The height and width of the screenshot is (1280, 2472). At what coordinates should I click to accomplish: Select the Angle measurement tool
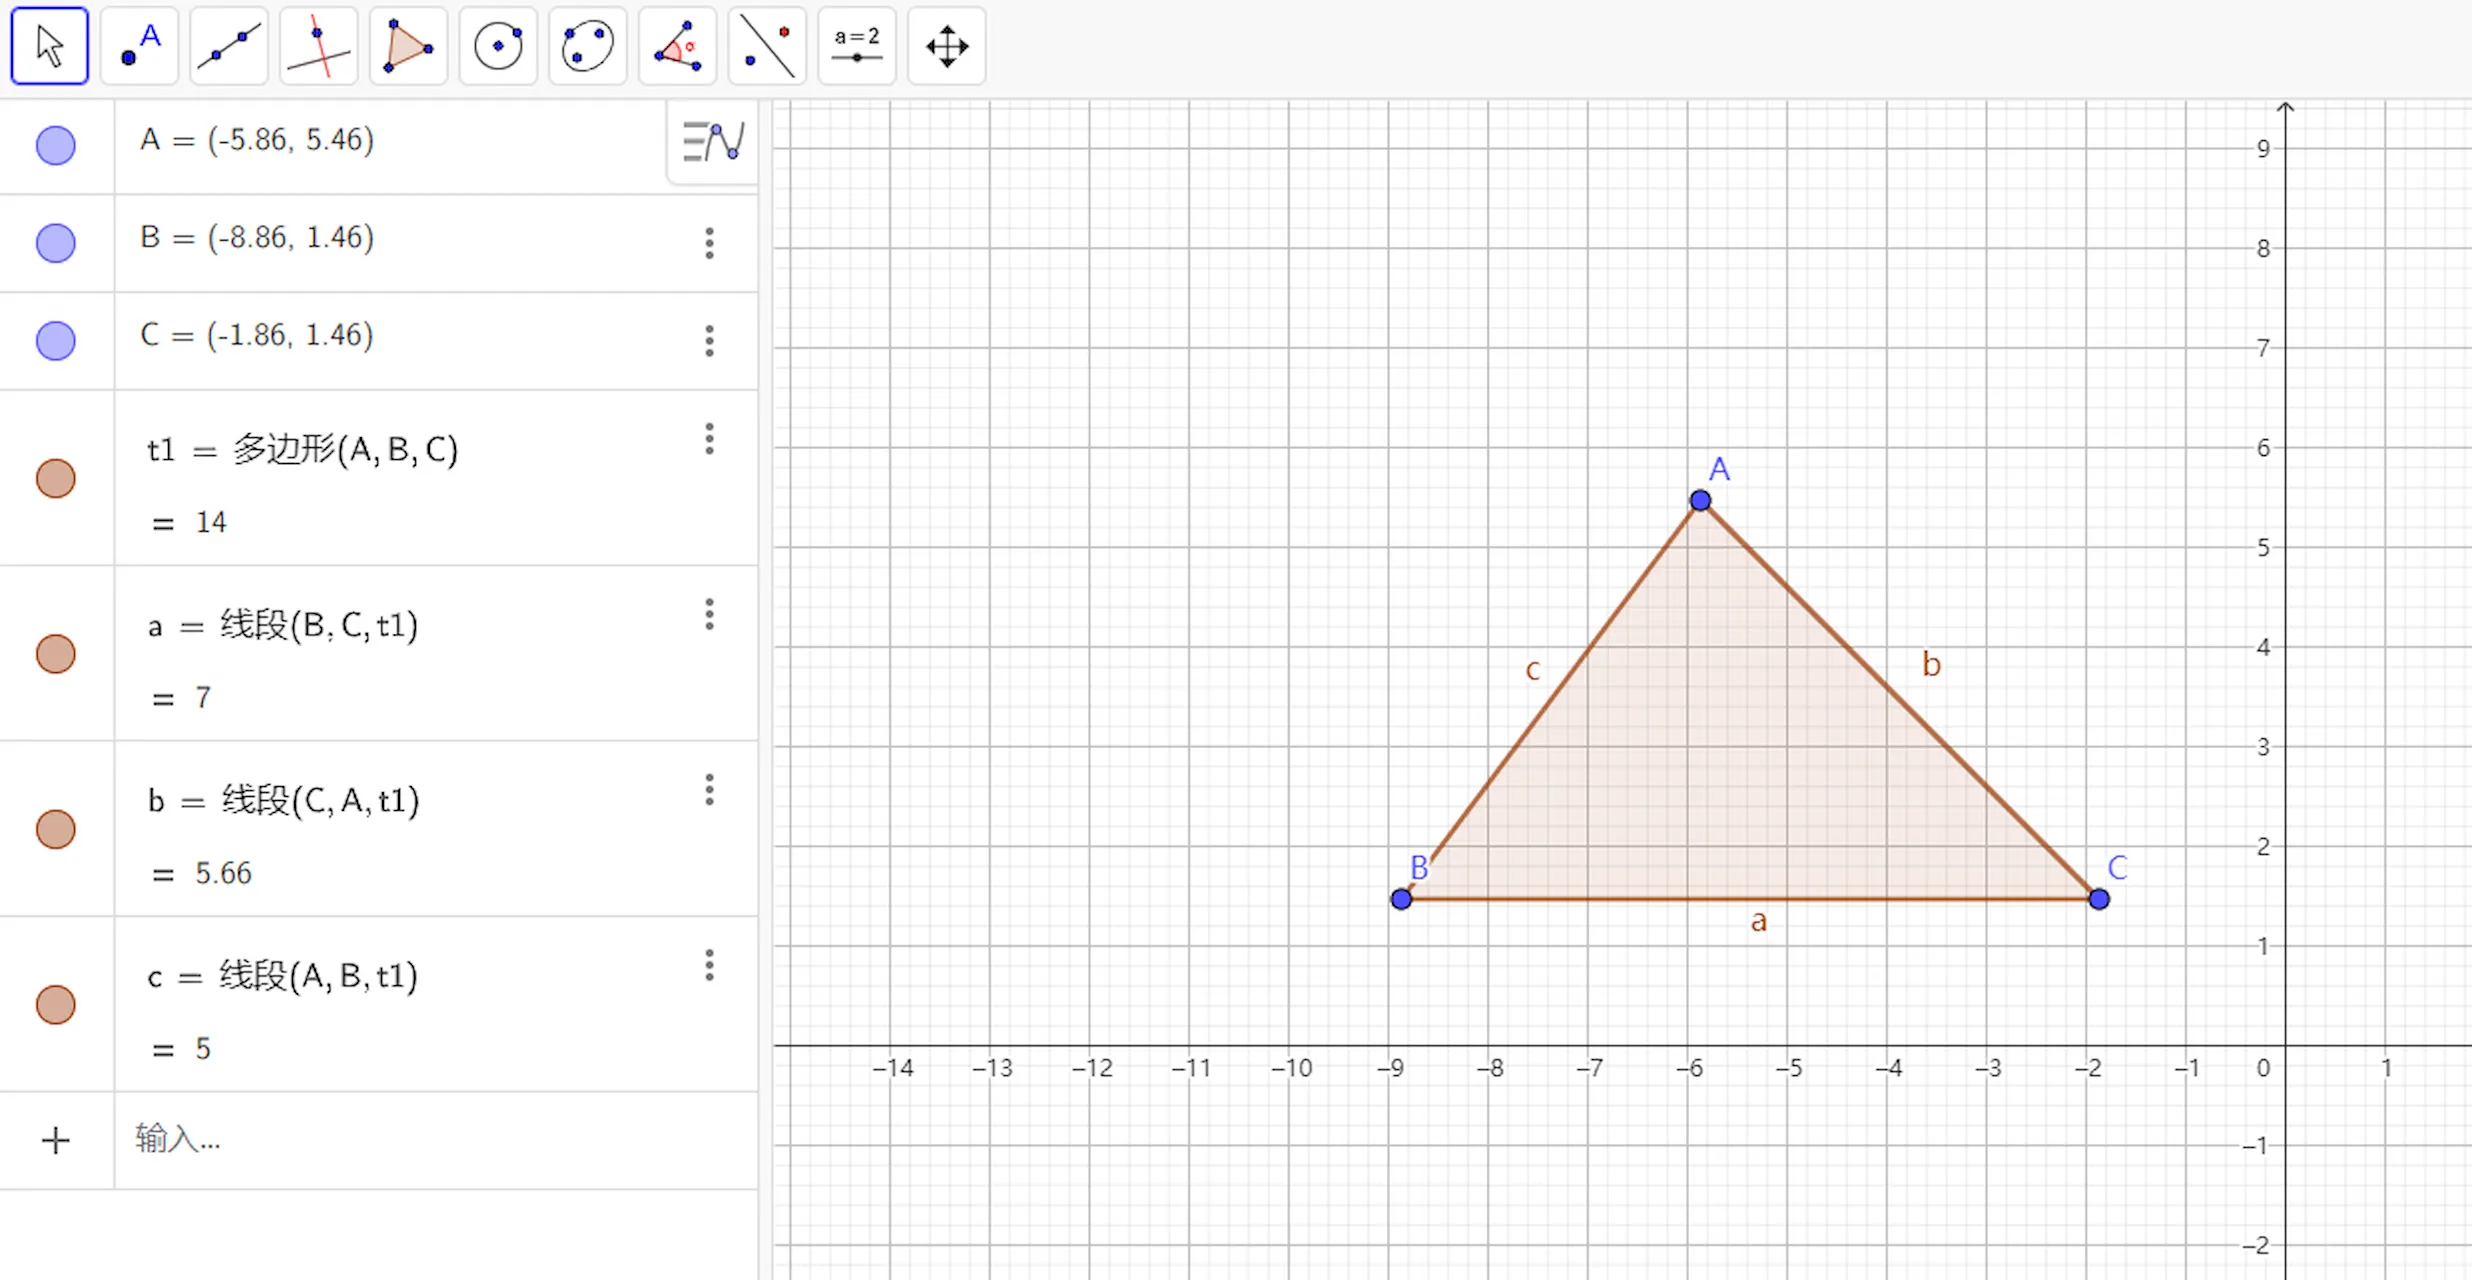tap(677, 46)
